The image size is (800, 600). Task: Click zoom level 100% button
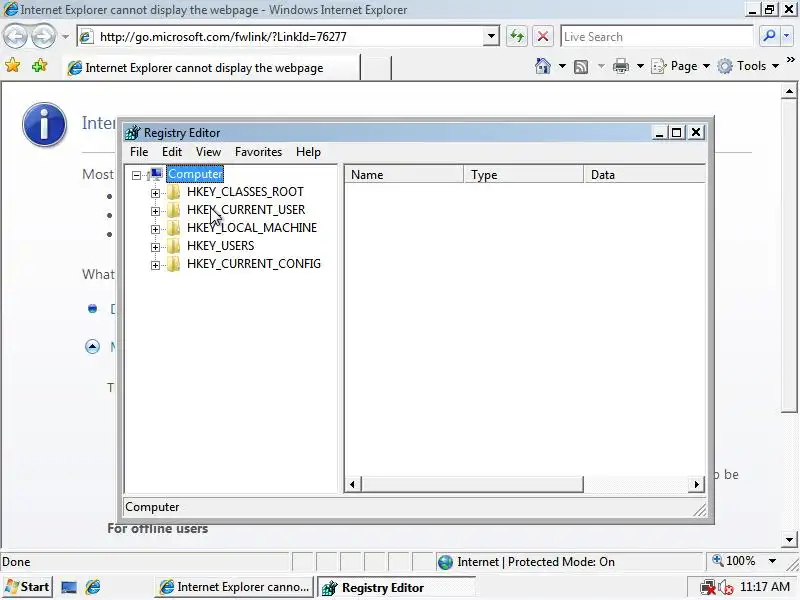tap(734, 561)
